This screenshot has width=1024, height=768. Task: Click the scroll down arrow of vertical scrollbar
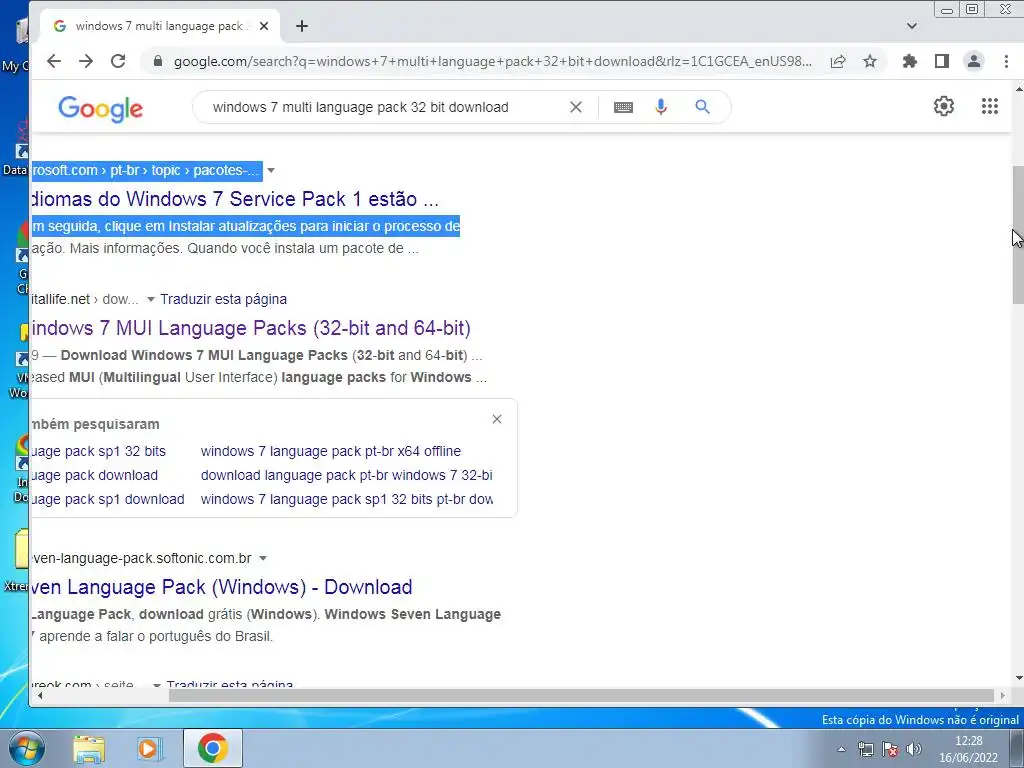click(1017, 679)
